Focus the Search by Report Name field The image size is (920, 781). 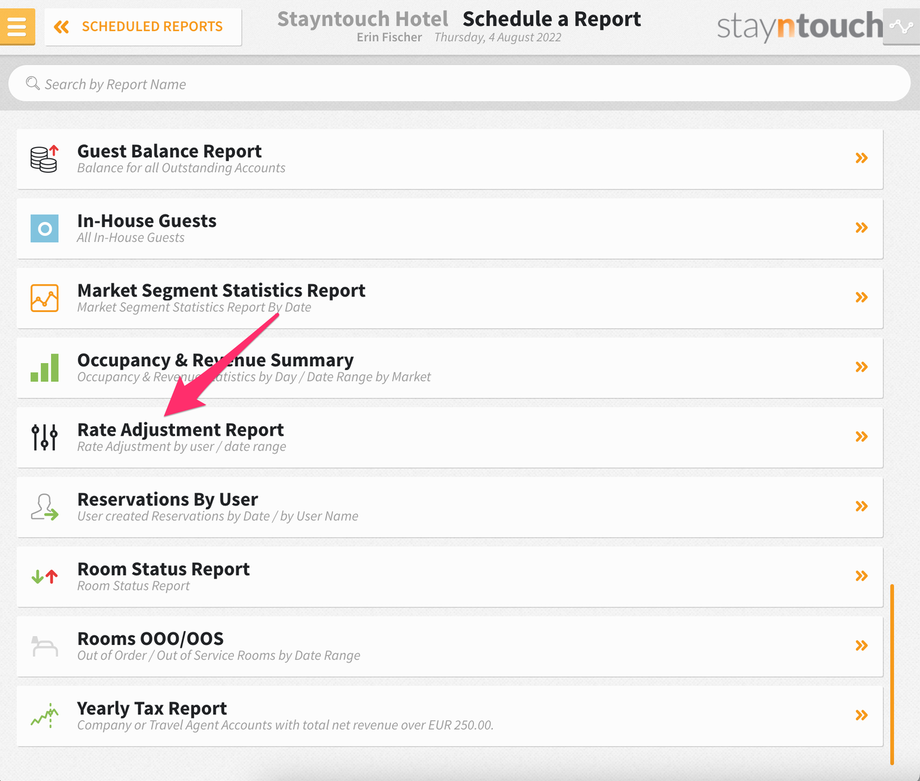click(x=459, y=83)
